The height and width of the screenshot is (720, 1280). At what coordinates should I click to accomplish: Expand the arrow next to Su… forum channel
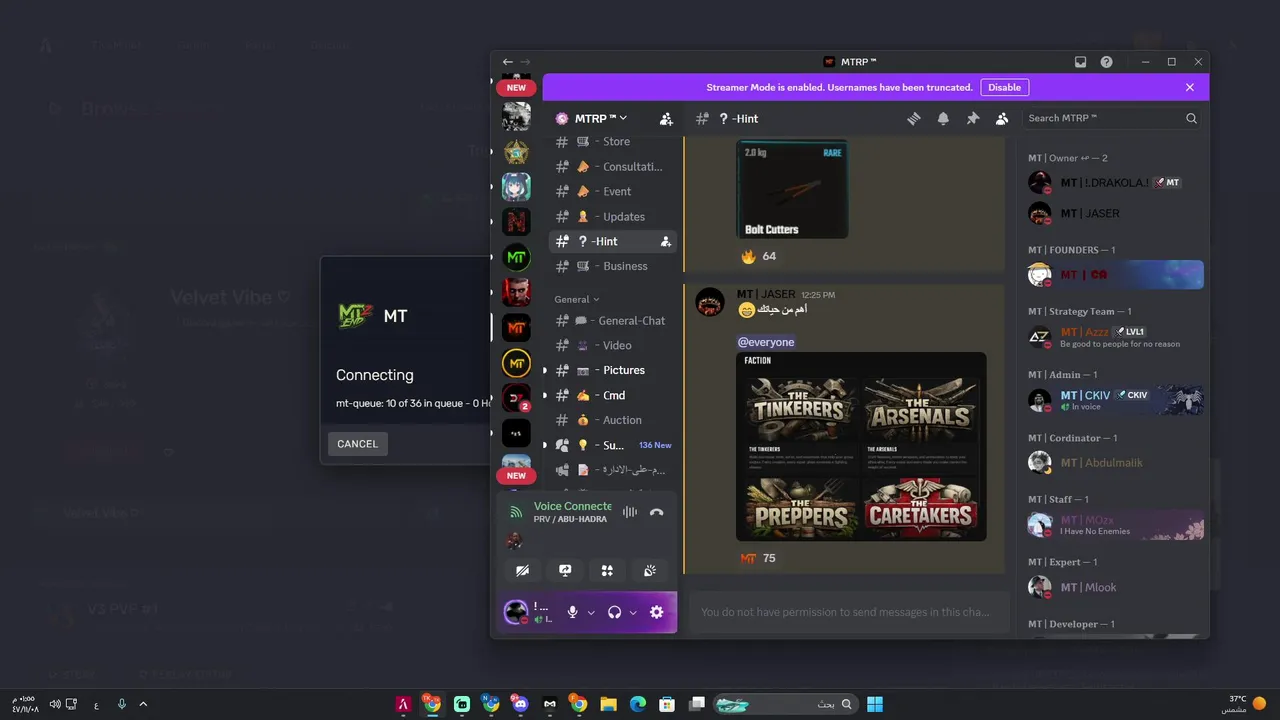[x=545, y=445]
